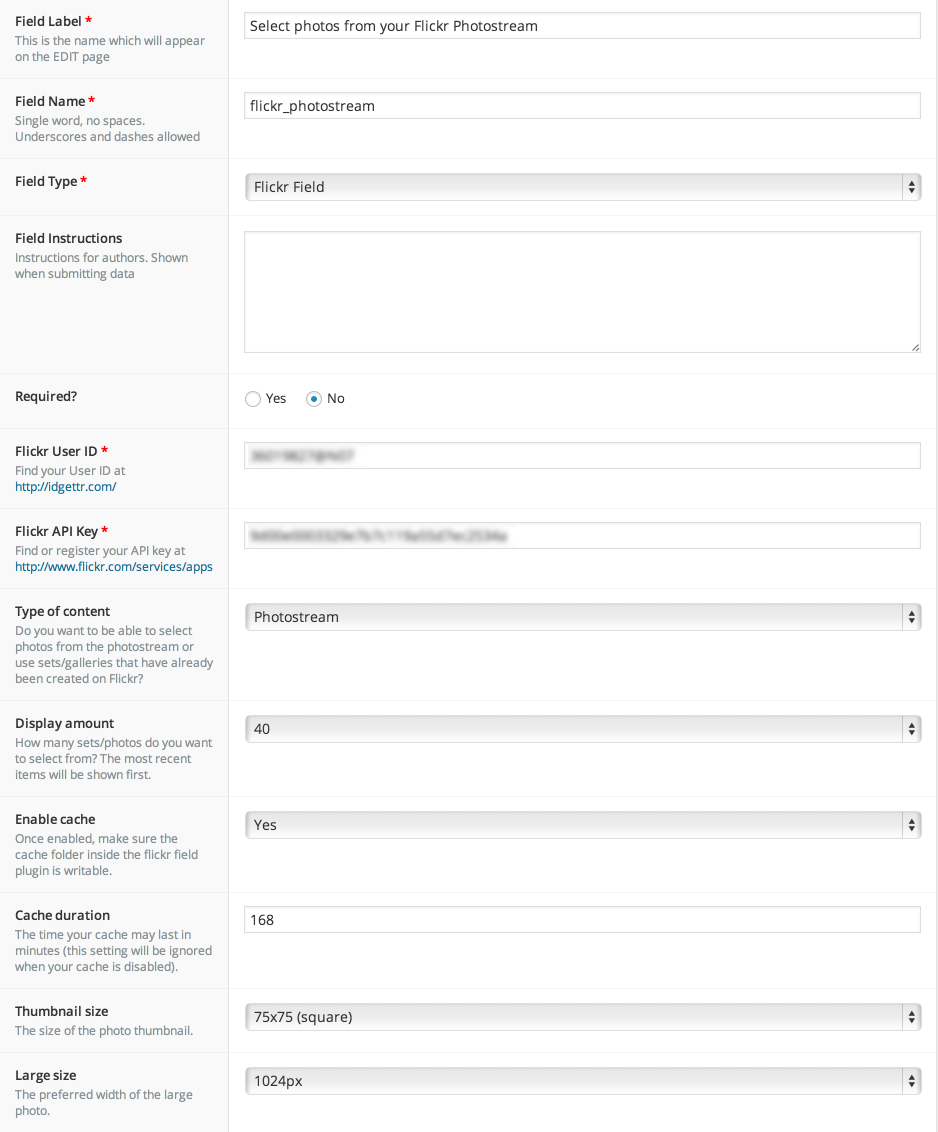
Task: Click the Flickr API Key input field
Action: click(x=582, y=536)
